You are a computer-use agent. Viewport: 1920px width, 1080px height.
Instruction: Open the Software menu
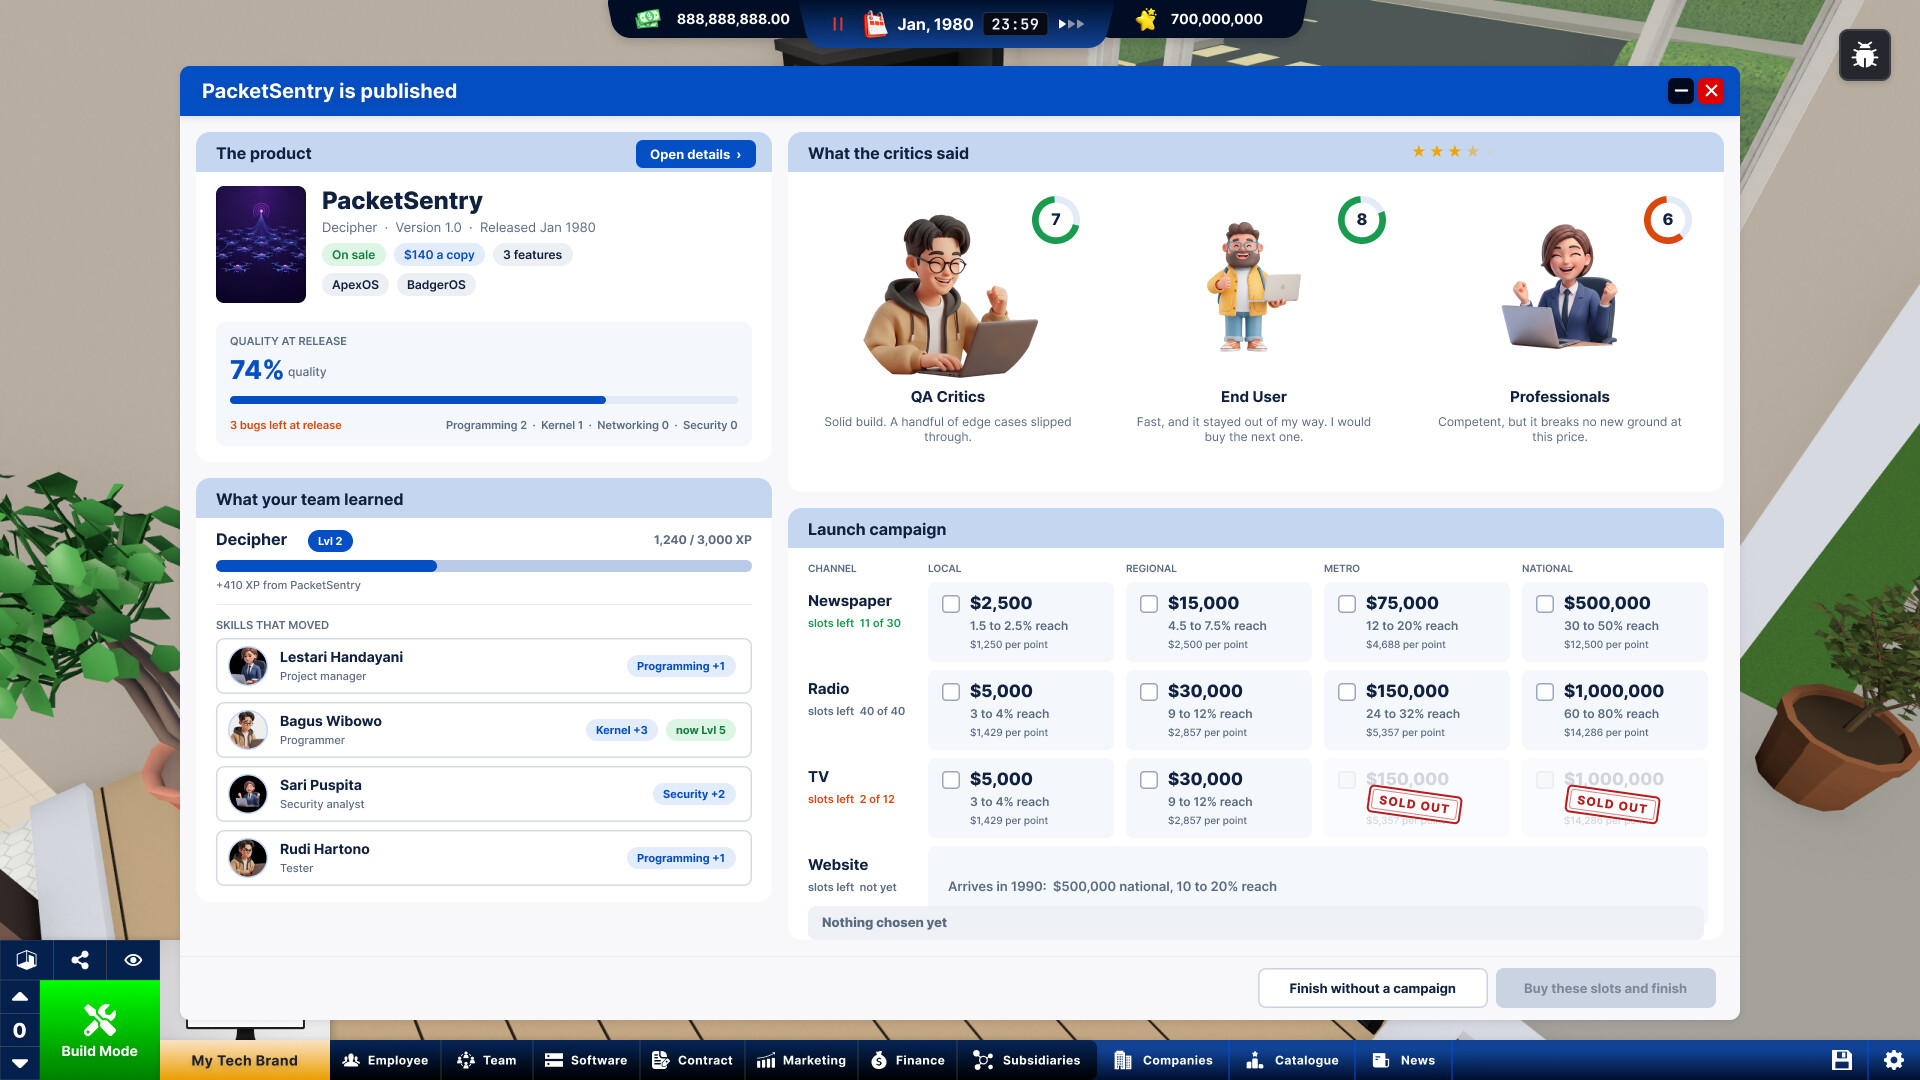point(586,1060)
